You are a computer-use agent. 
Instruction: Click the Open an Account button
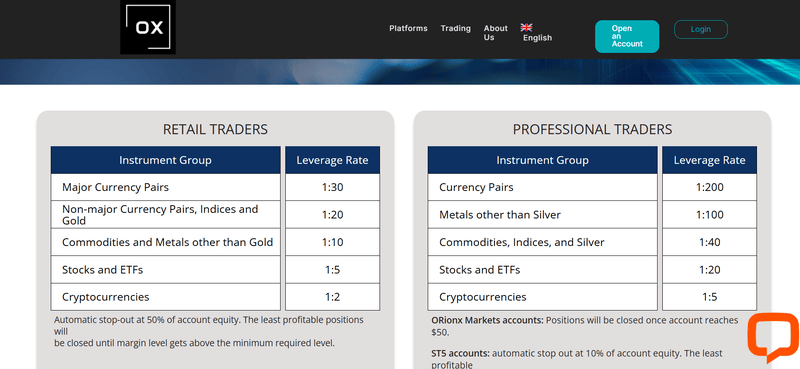[627, 36]
